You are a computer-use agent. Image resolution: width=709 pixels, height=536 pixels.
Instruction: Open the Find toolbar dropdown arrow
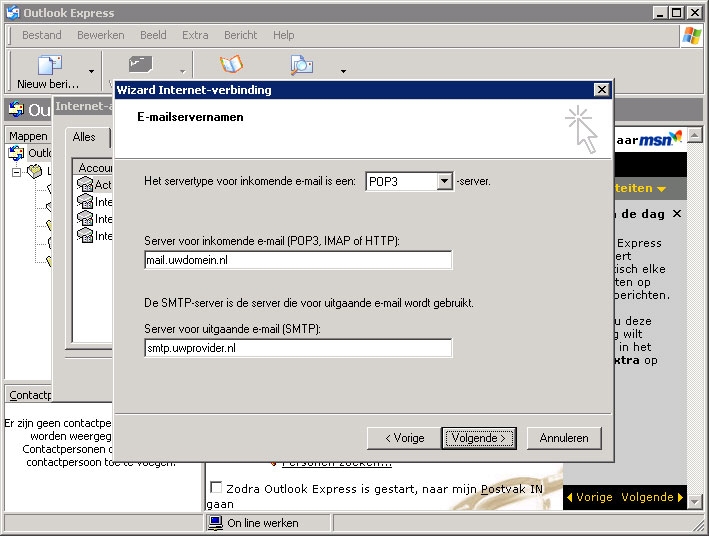point(343,71)
